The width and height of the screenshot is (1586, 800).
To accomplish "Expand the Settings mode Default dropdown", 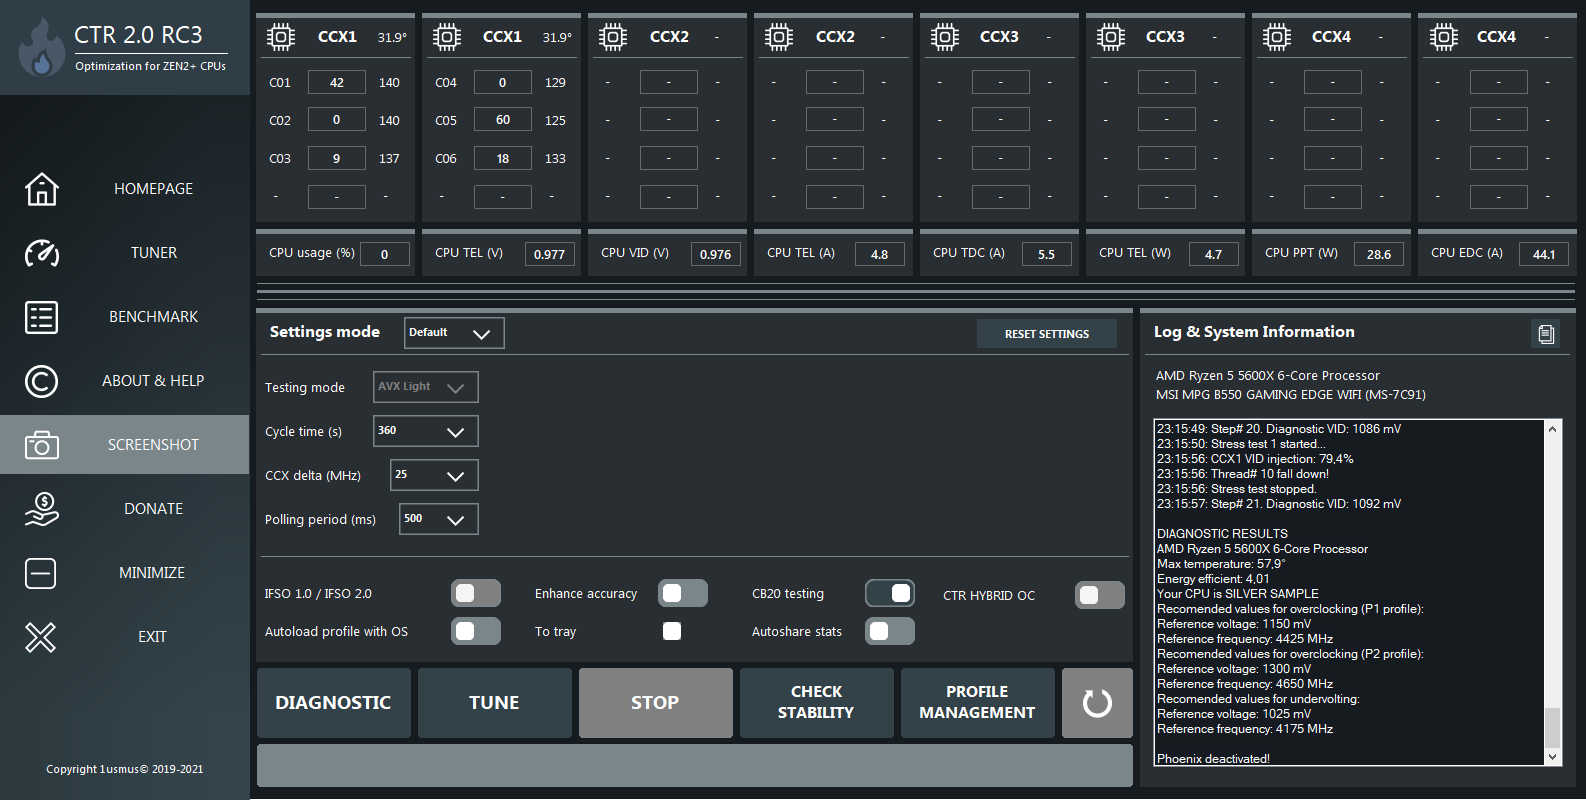I will click(x=454, y=333).
